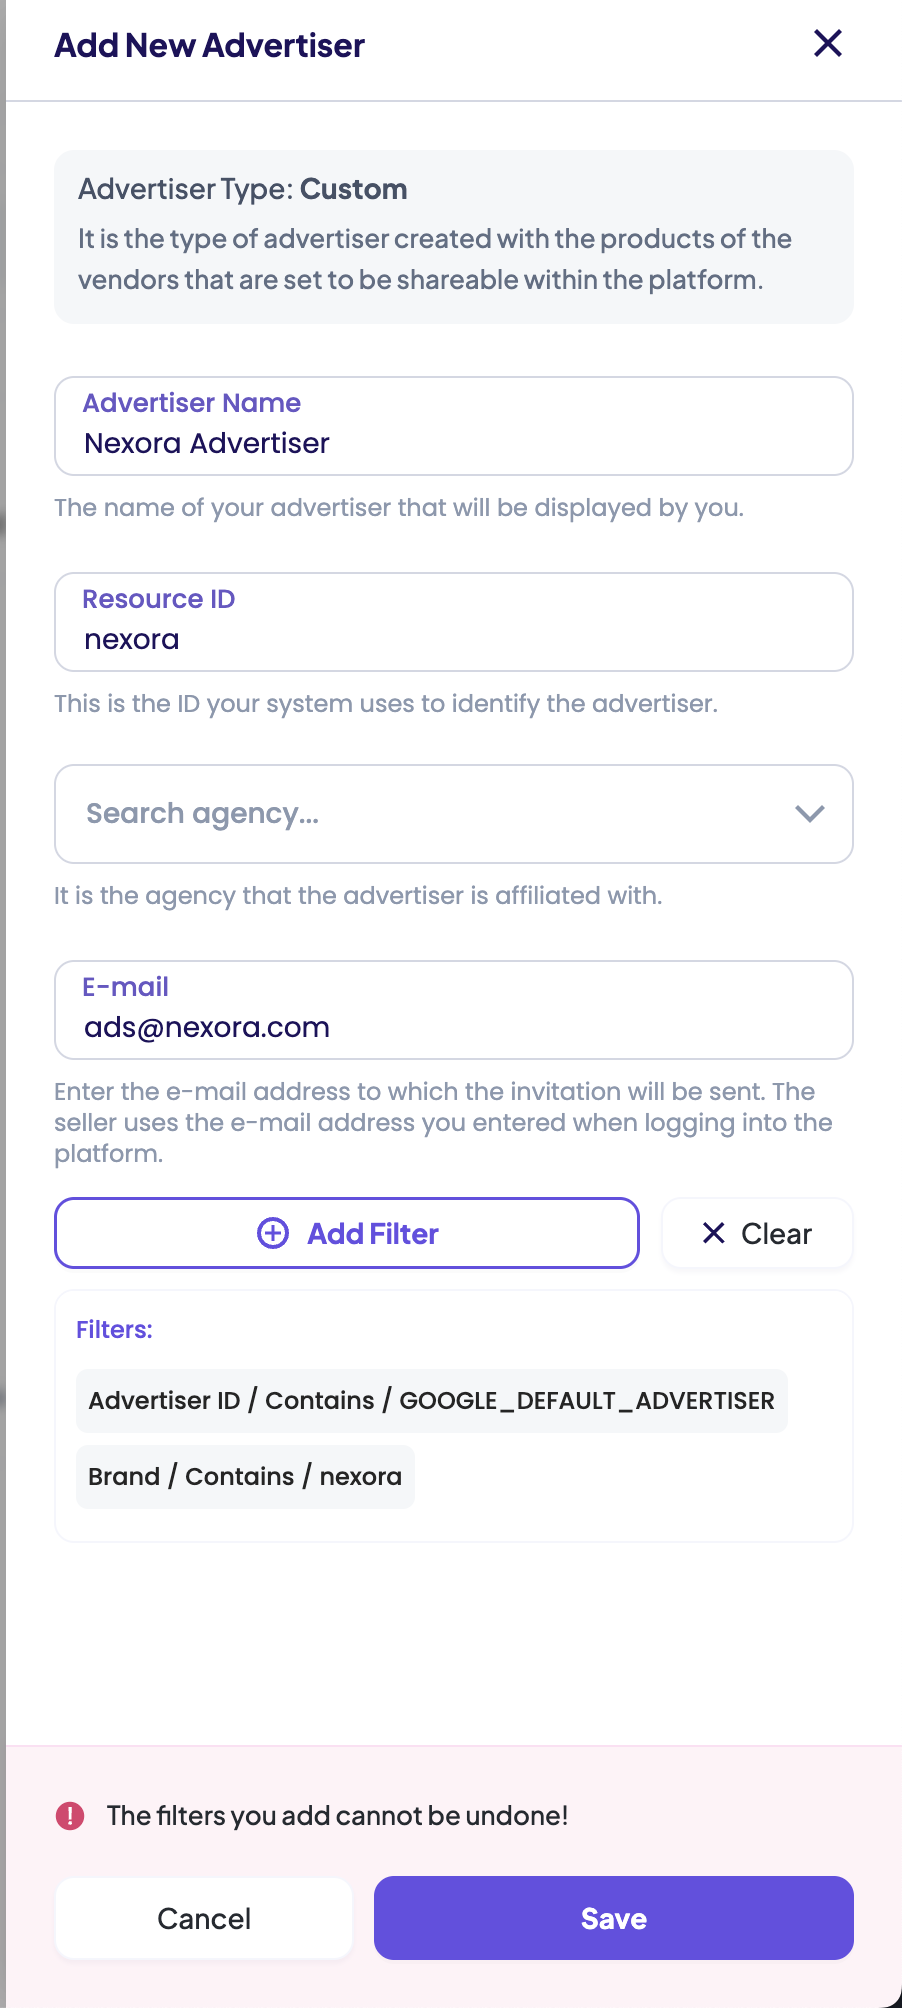This screenshot has height=2008, width=902.
Task: Select the Advertiser ID Contains GOOGLE_DEFAULT_ADVERTISER filter chip
Action: pos(431,1400)
